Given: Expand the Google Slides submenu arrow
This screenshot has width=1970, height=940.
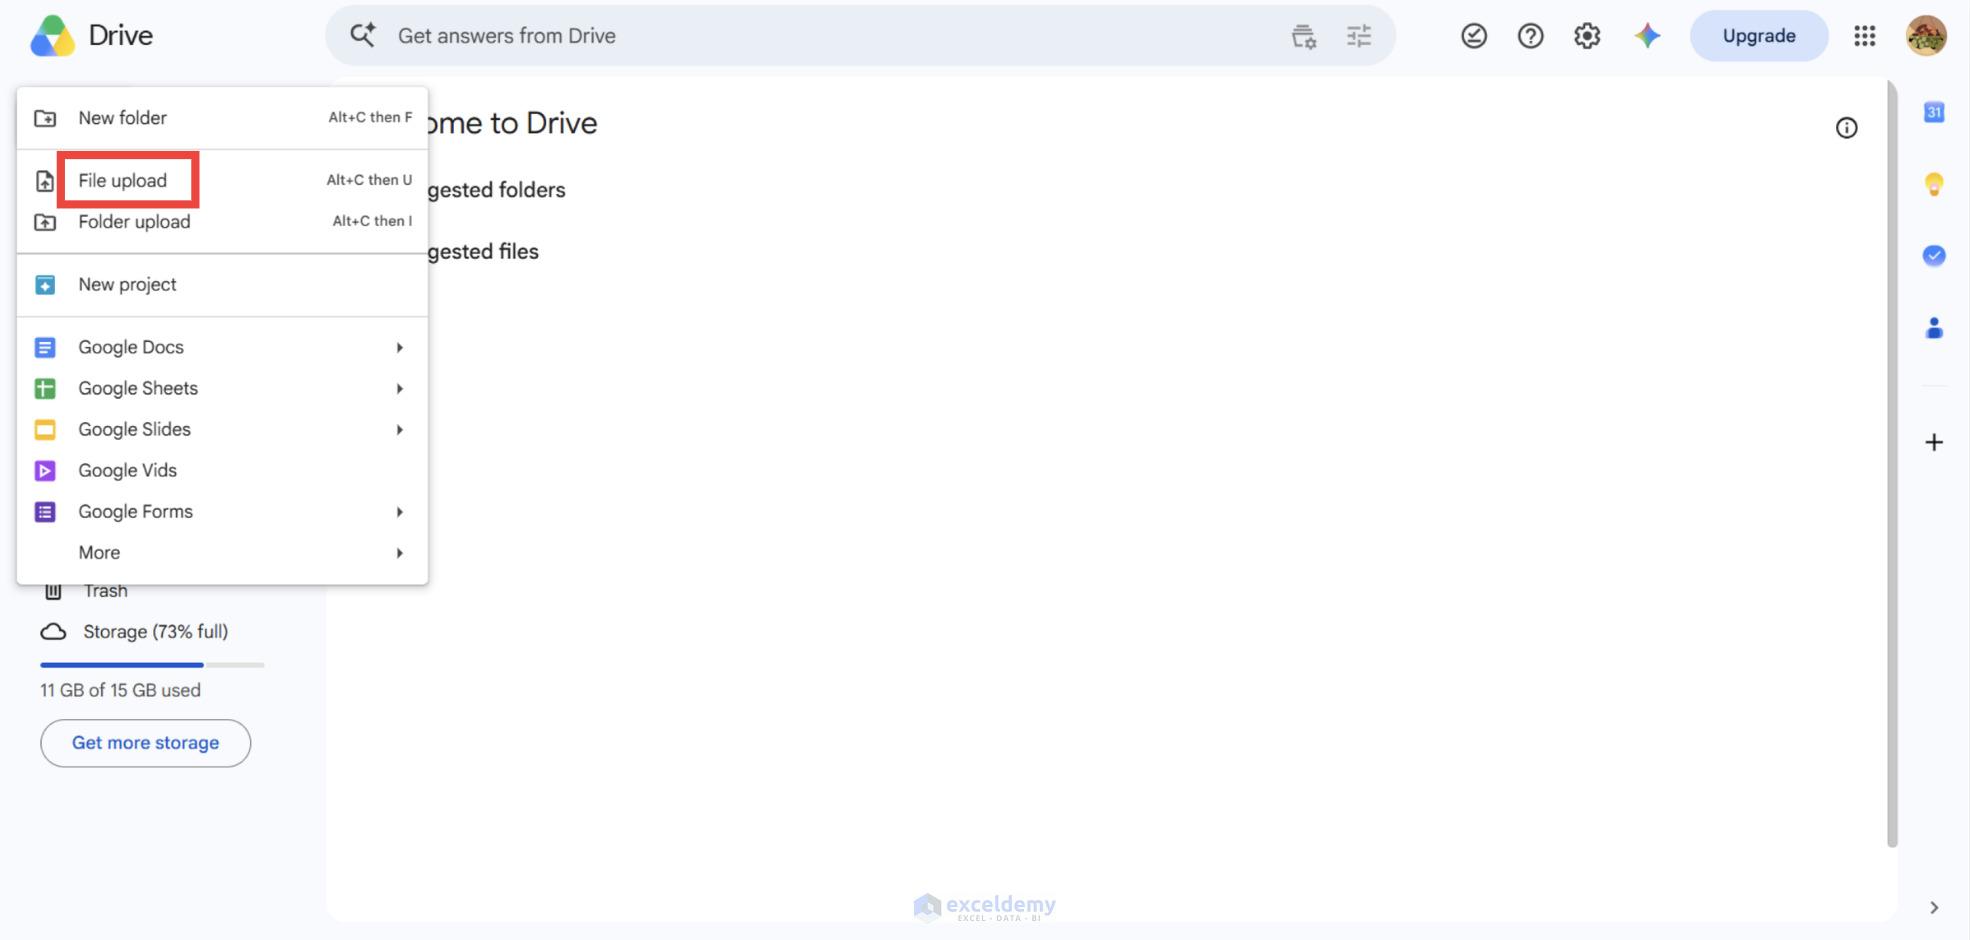Looking at the screenshot, I should [399, 430].
